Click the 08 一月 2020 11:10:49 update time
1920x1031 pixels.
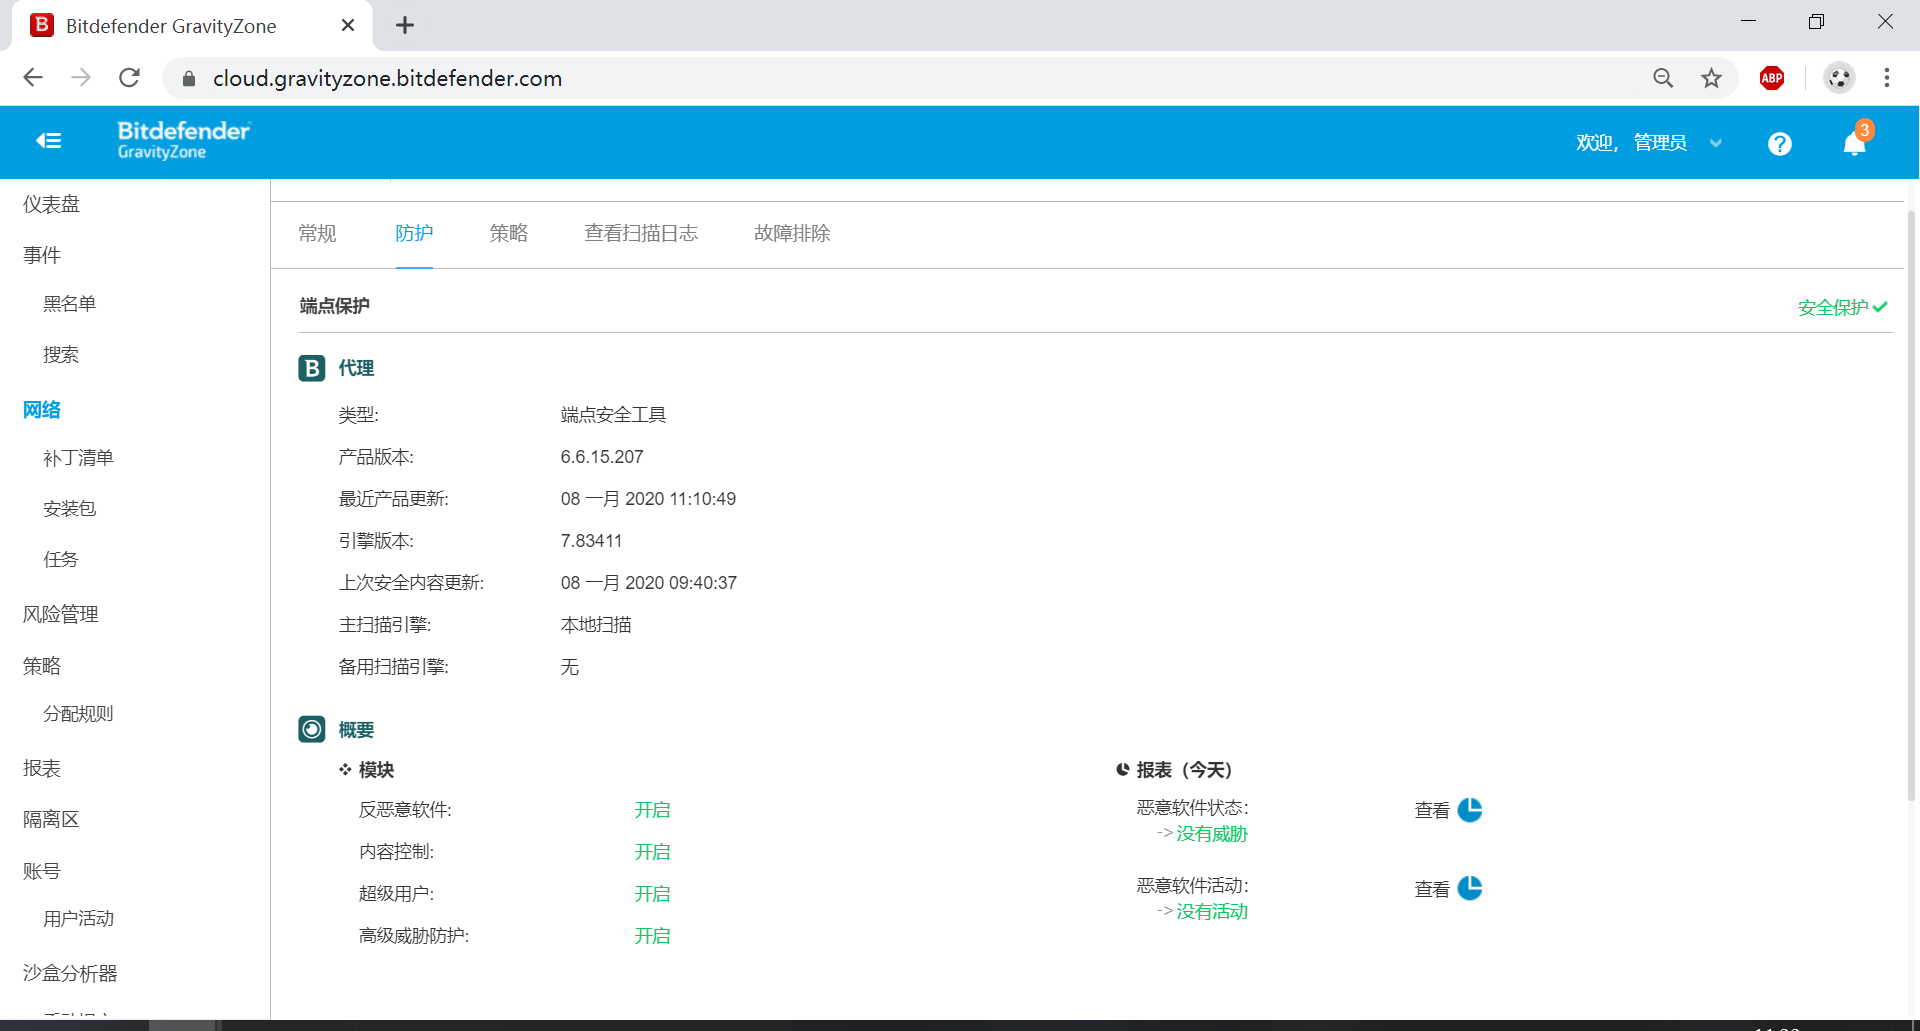(648, 499)
